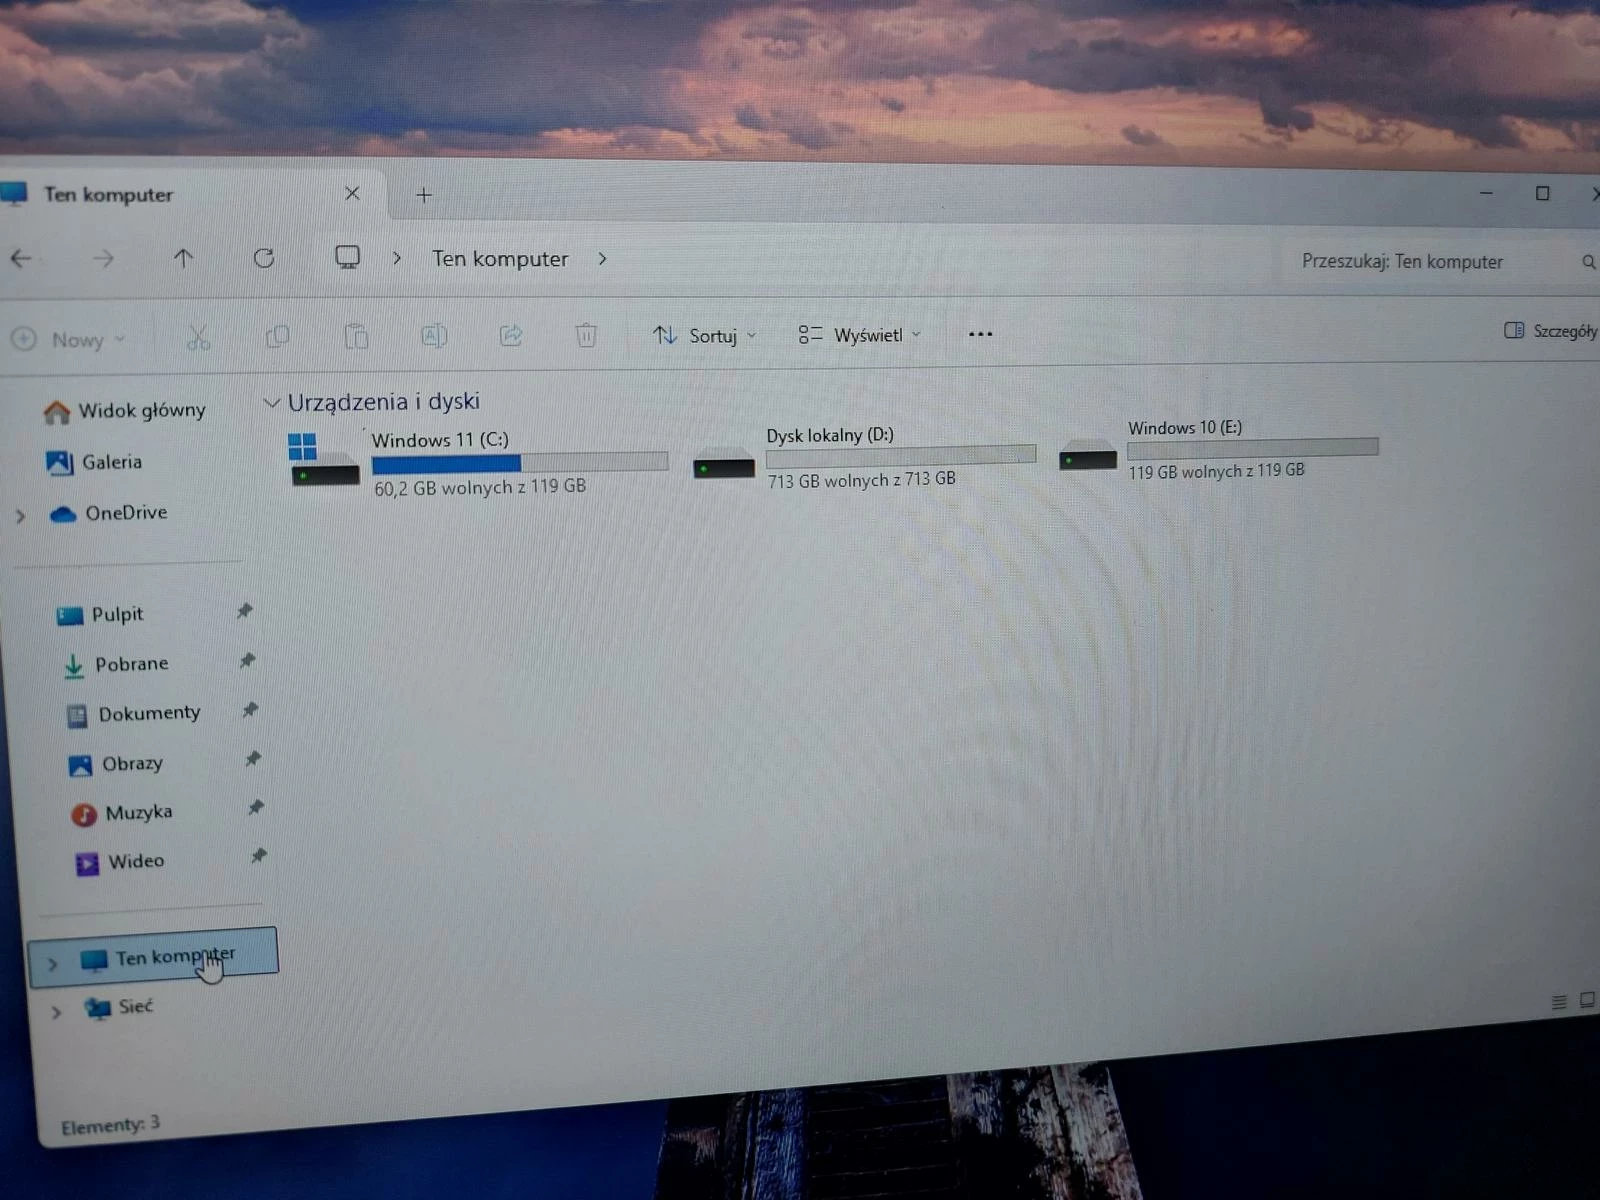Switch to large icons view in status bar

[x=1586, y=999]
